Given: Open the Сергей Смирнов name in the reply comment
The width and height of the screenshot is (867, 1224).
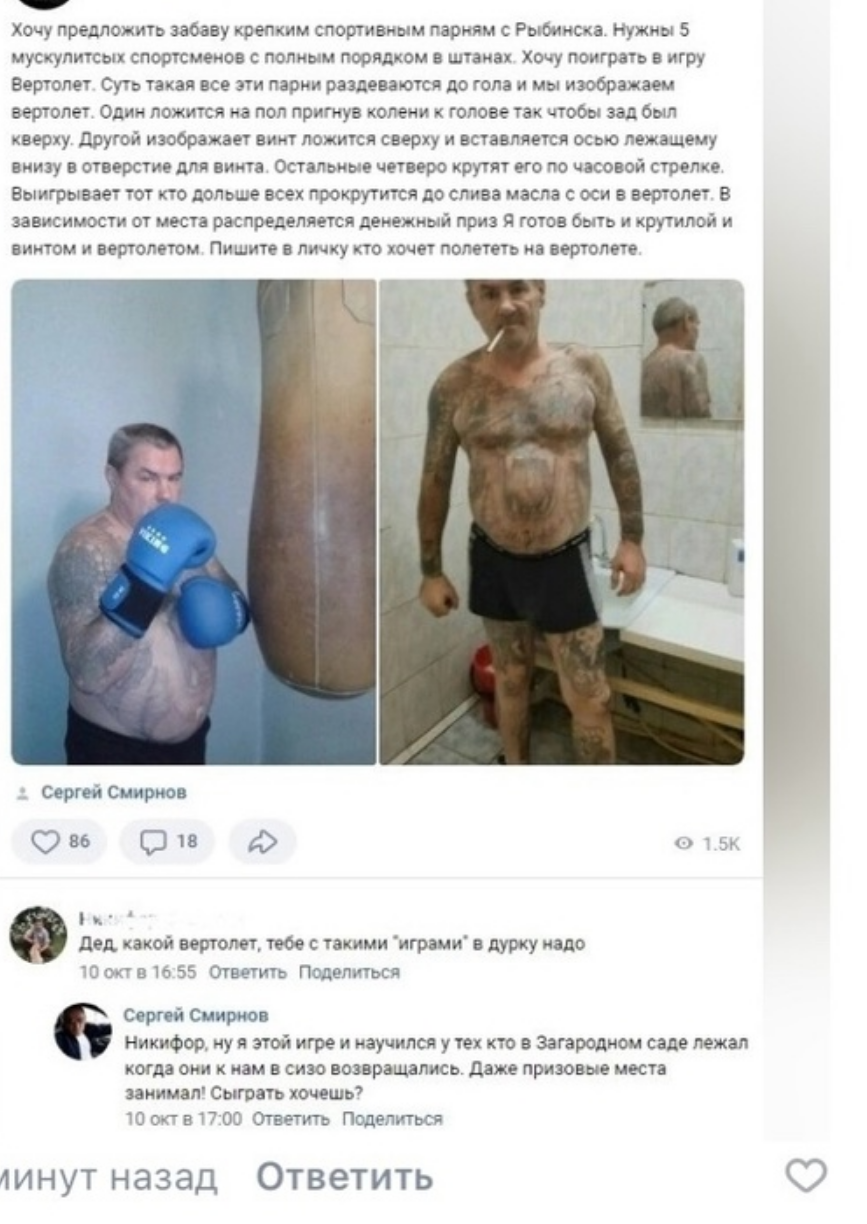Looking at the screenshot, I should click(196, 1015).
